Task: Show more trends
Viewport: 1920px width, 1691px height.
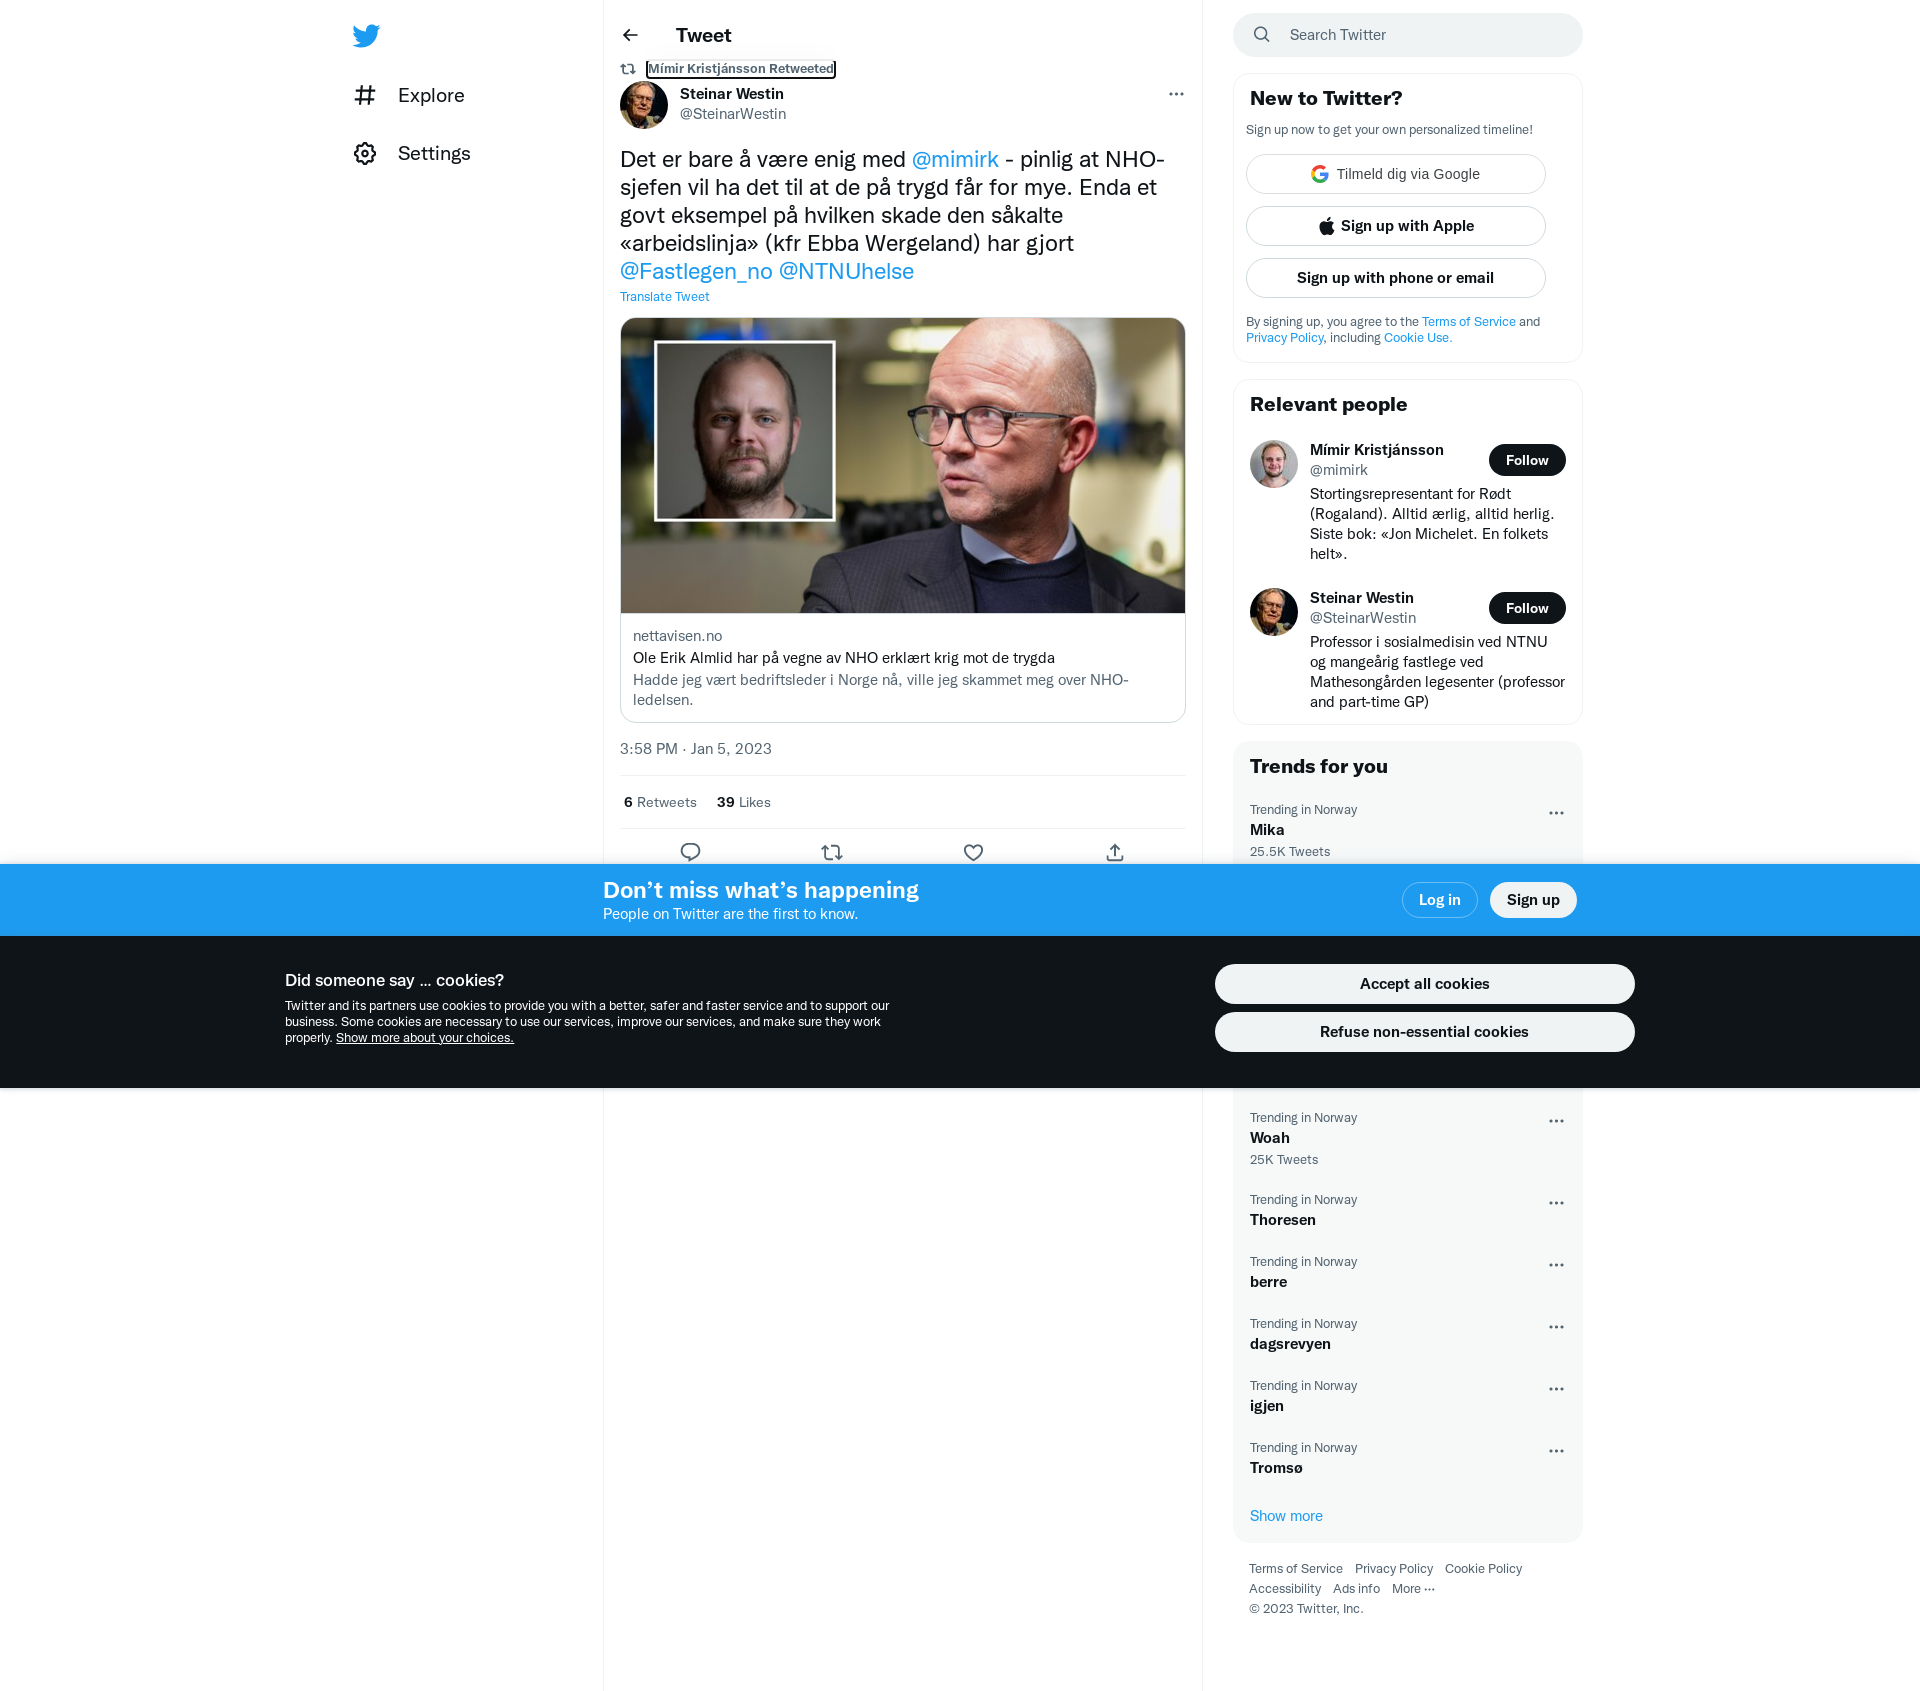Action: [1286, 1516]
